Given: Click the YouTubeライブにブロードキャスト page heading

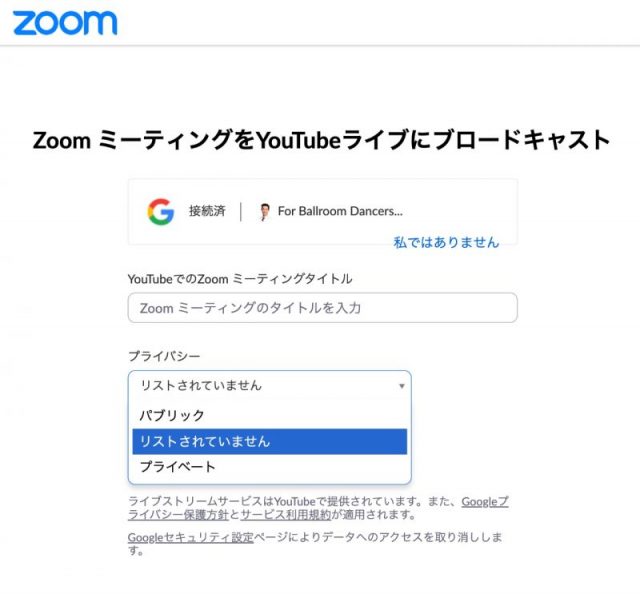Looking at the screenshot, I should (x=321, y=140).
